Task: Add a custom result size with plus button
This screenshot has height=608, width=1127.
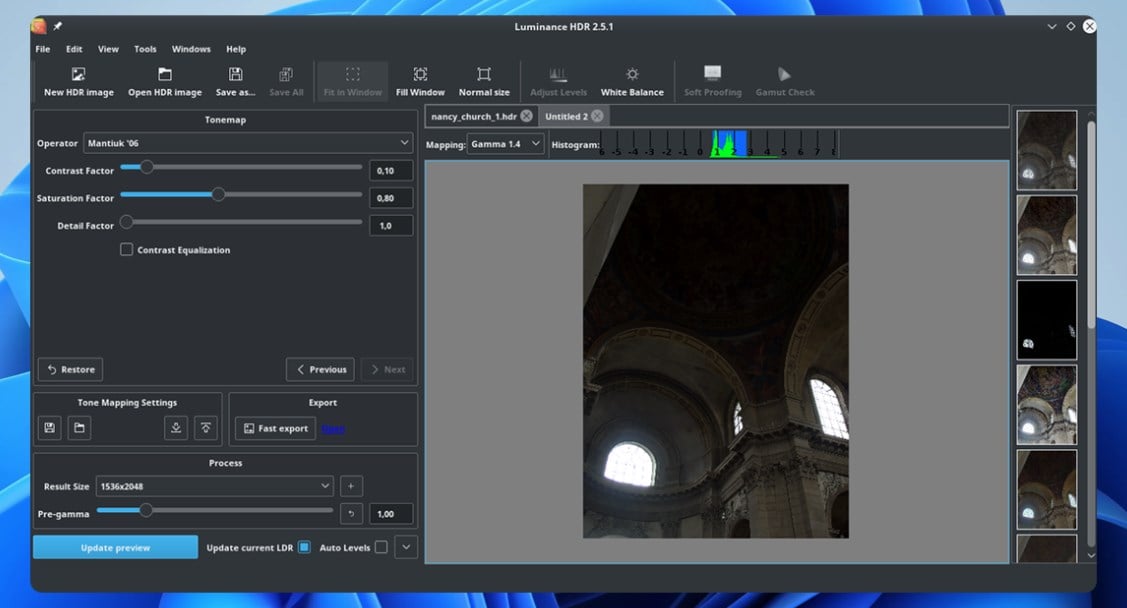Action: pos(351,486)
